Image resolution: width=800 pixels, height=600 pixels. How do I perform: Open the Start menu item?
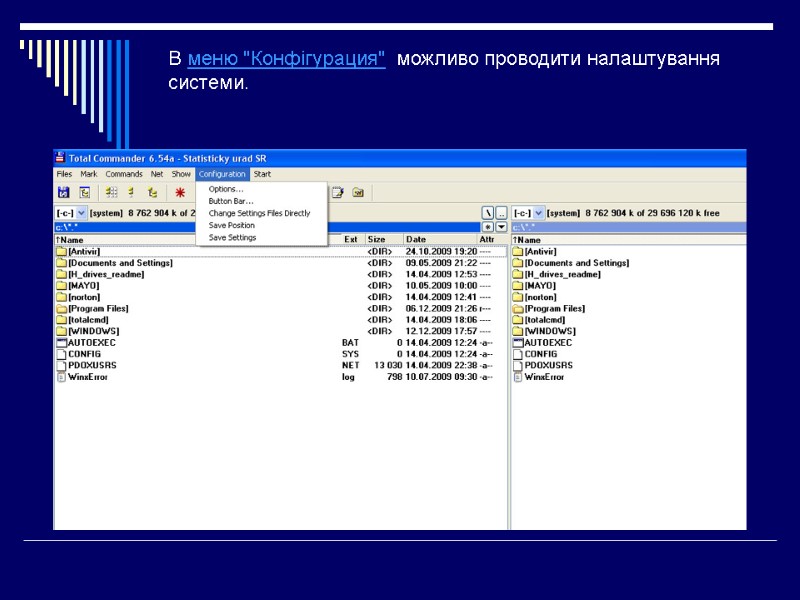pos(262,174)
